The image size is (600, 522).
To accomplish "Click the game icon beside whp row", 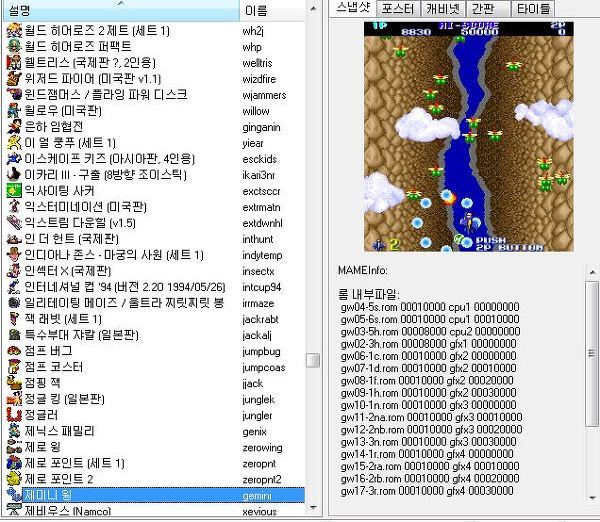I will point(14,46).
